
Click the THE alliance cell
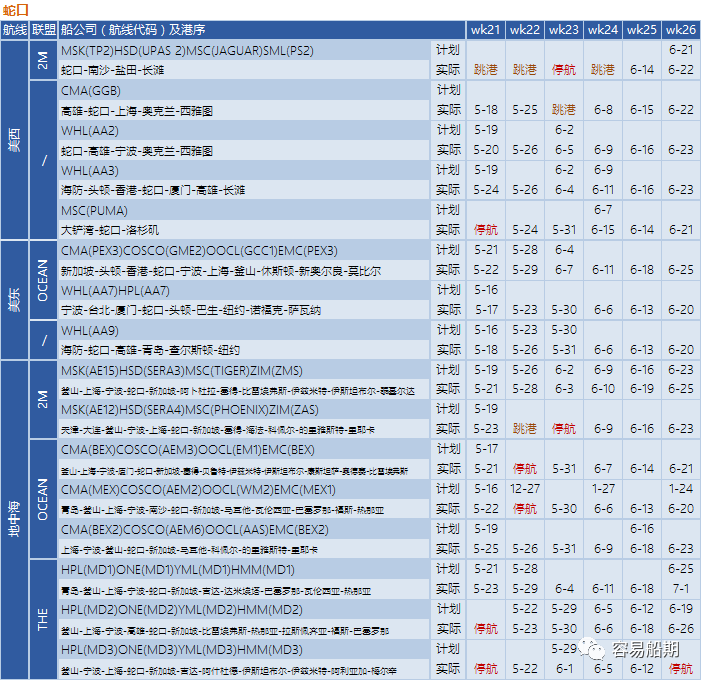43,619
